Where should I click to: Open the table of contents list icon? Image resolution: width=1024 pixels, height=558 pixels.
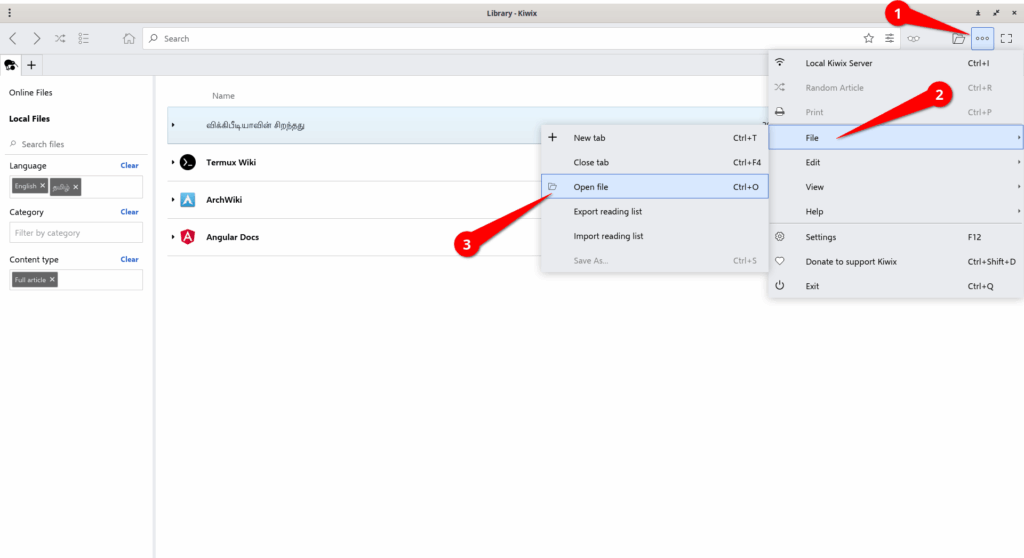84,39
